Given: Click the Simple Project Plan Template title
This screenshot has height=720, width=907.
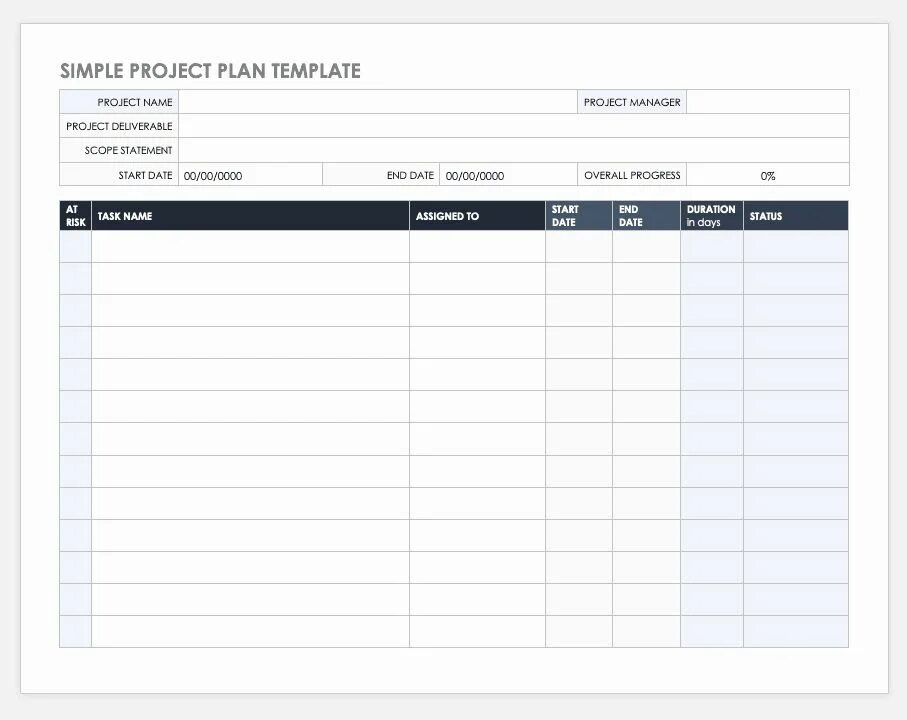Looking at the screenshot, I should tap(211, 71).
